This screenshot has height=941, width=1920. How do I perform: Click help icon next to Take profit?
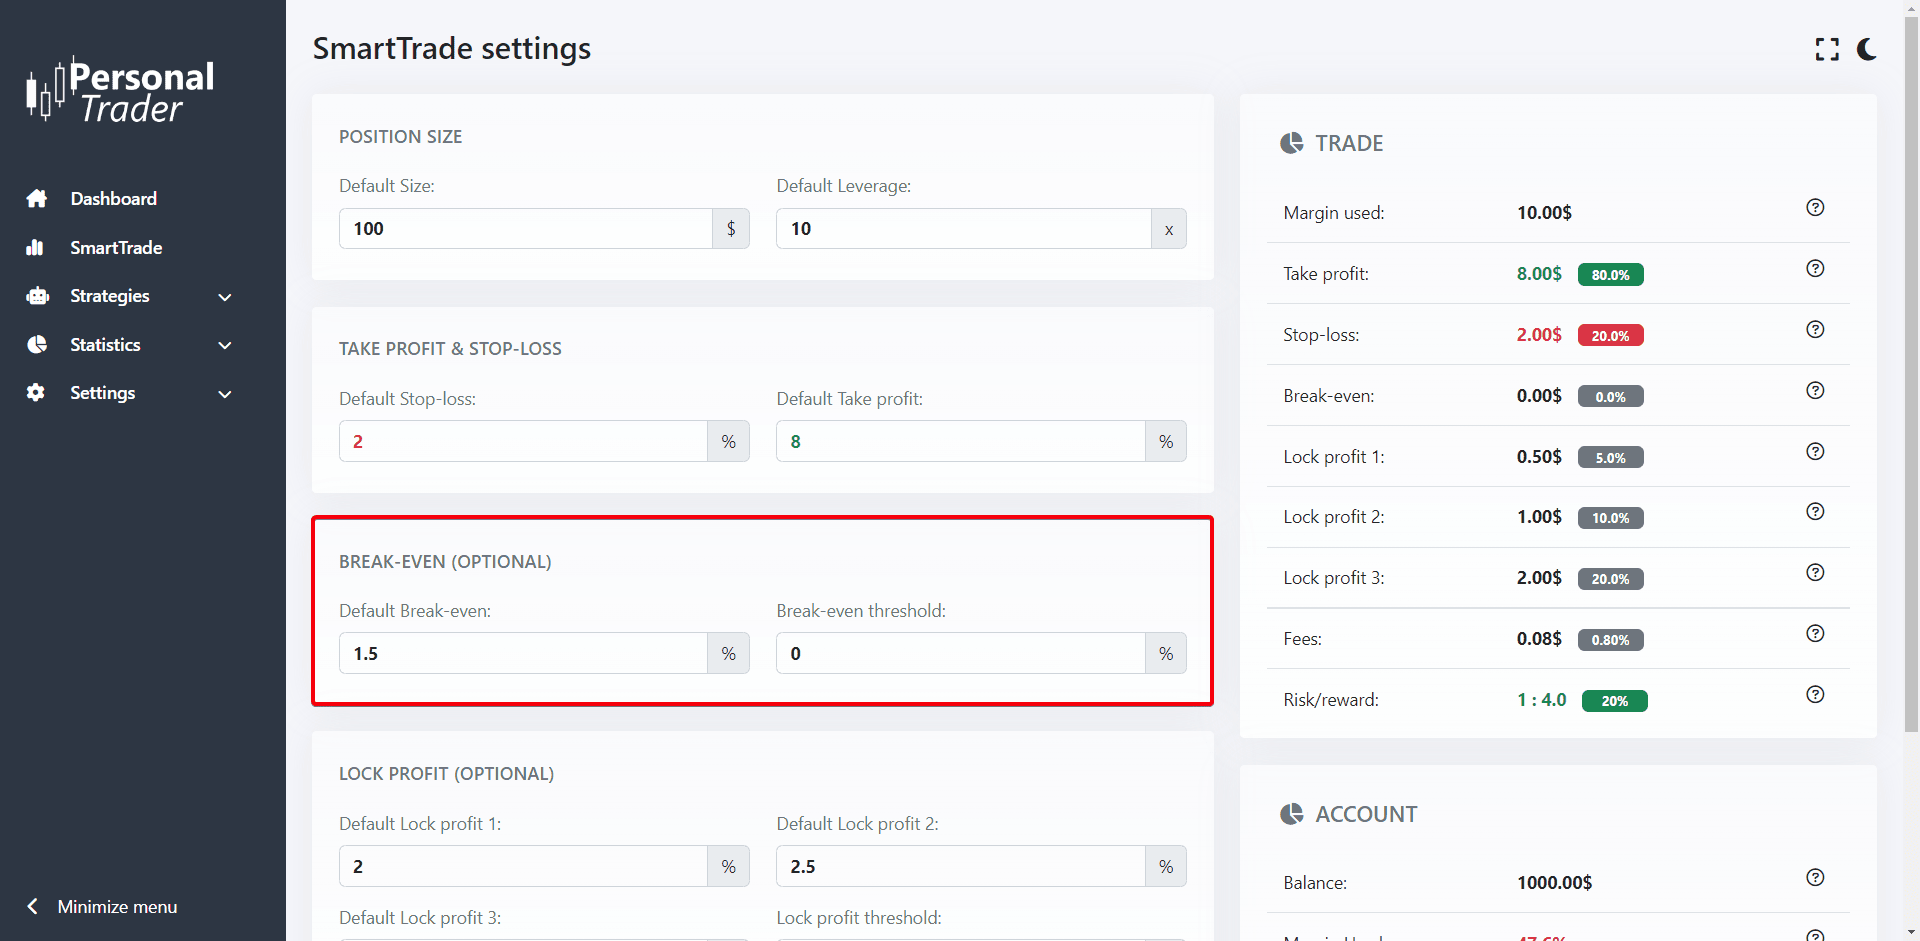[1815, 269]
